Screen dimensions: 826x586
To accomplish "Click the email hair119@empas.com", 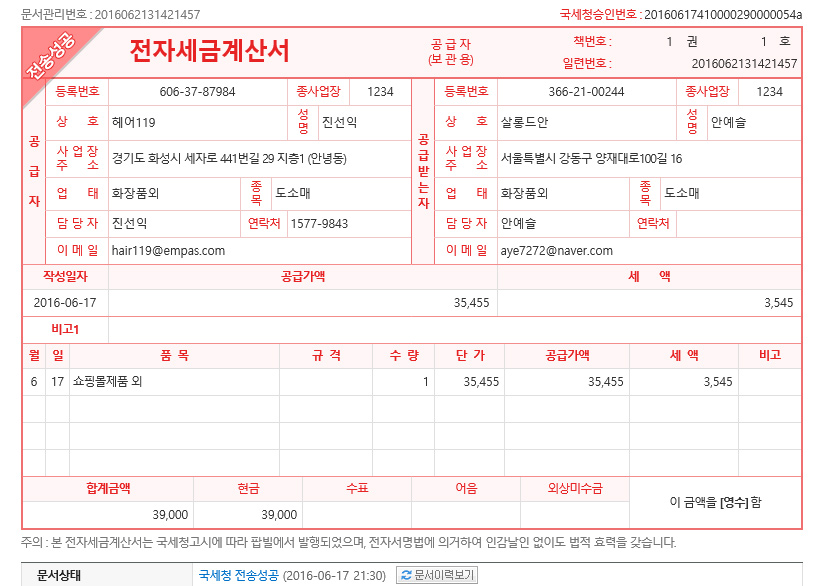I will 168,251.
